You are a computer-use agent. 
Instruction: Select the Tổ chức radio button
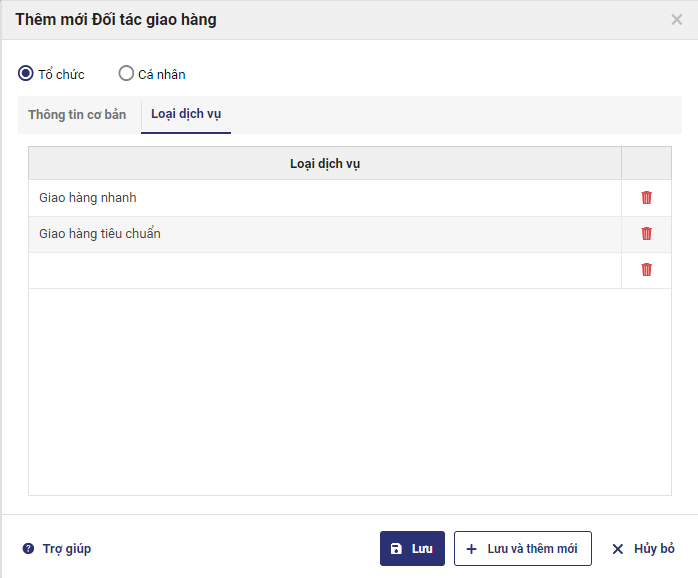tap(26, 73)
